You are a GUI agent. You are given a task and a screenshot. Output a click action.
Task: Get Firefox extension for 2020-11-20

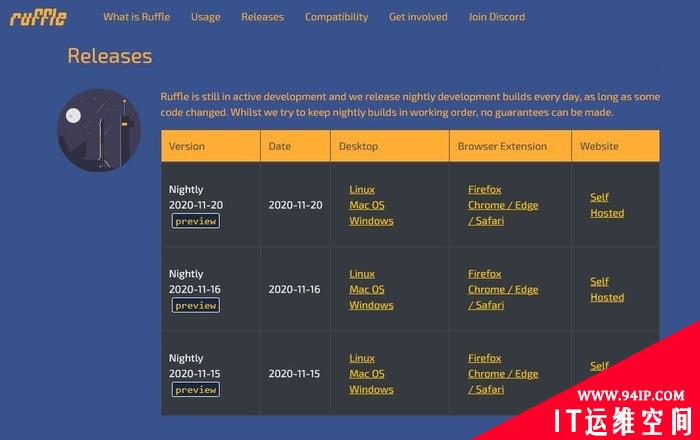pyautogui.click(x=485, y=190)
